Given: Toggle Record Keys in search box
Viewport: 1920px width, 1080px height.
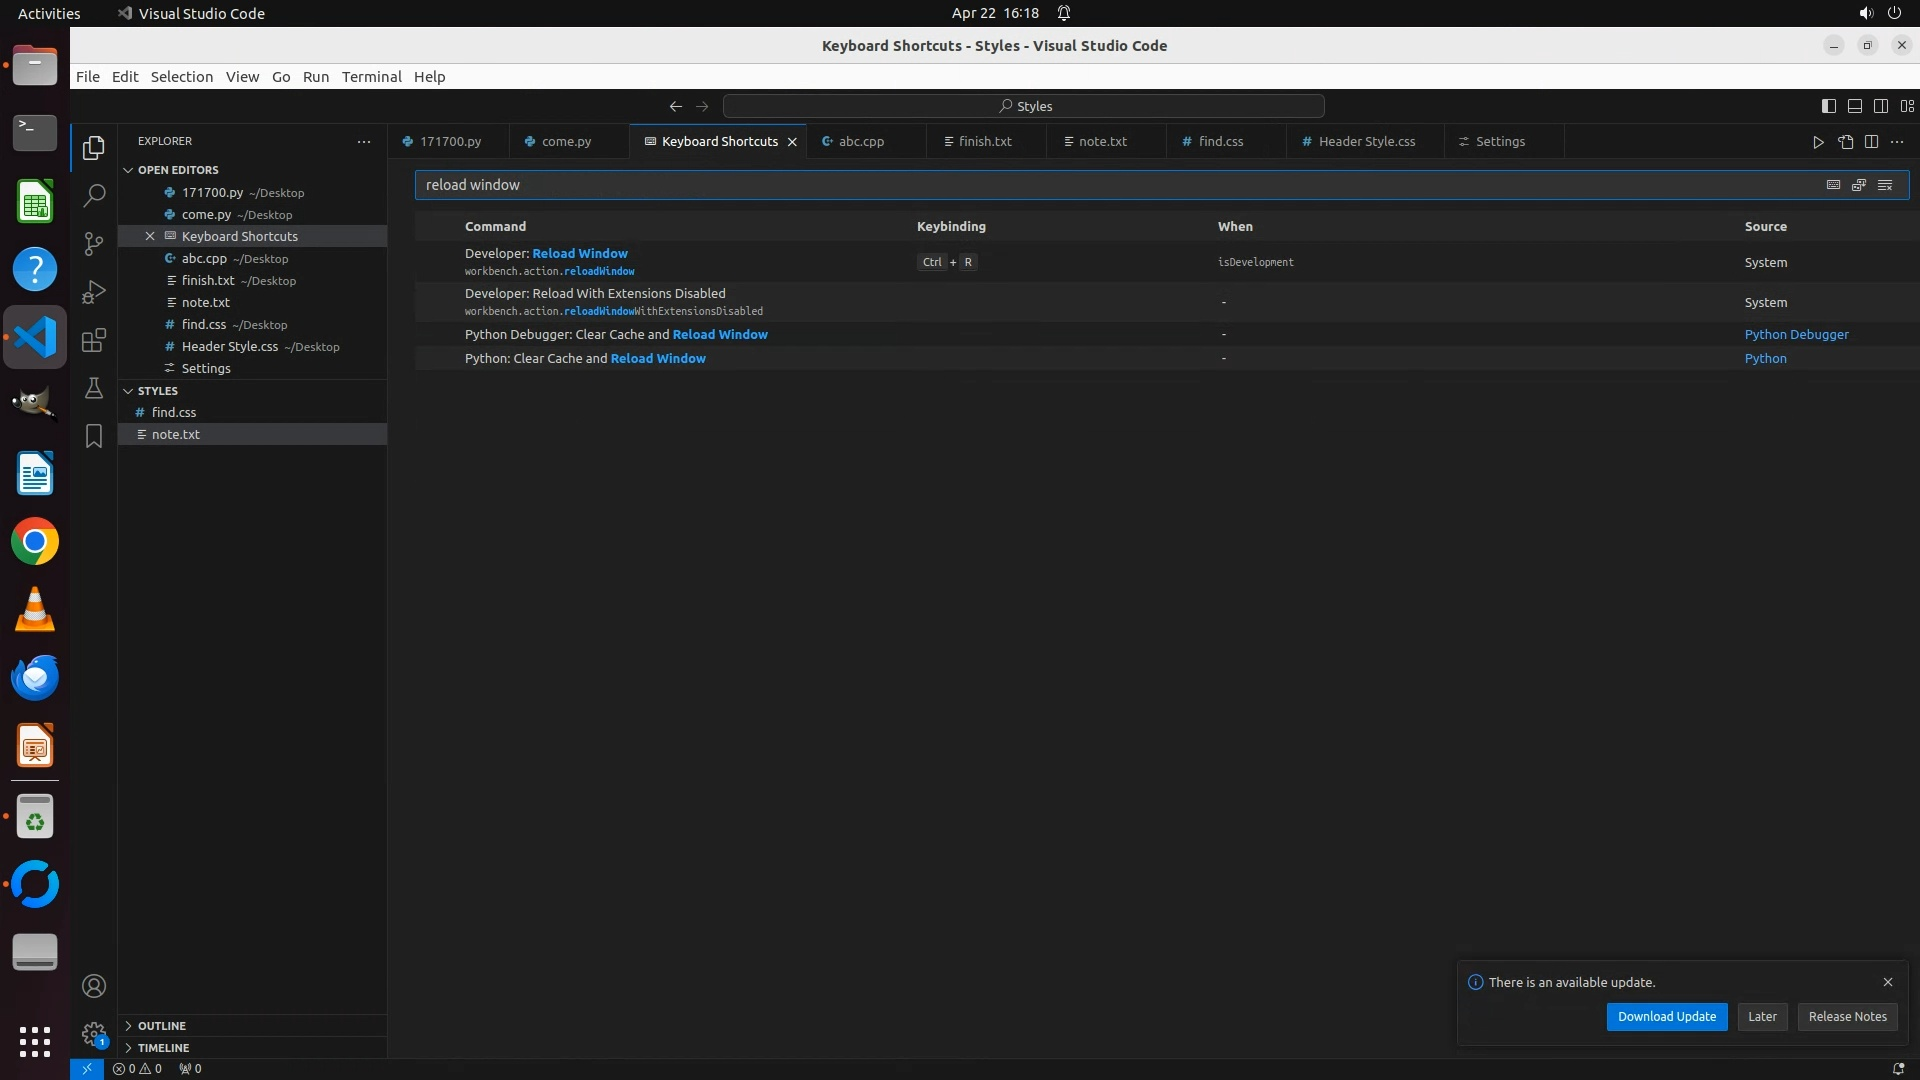Looking at the screenshot, I should pyautogui.click(x=1833, y=185).
